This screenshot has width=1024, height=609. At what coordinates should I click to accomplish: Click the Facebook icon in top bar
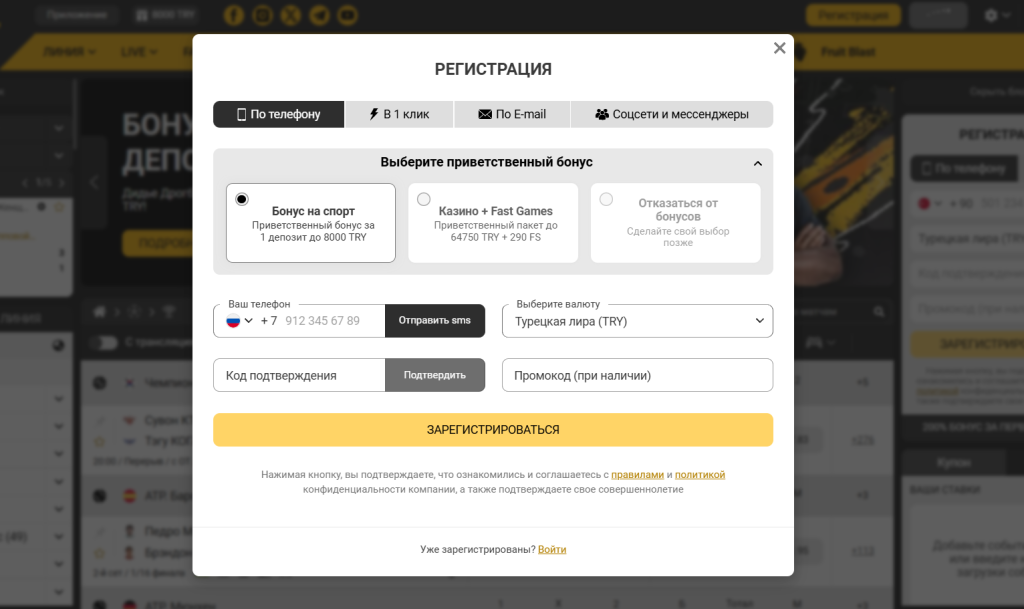click(x=234, y=15)
